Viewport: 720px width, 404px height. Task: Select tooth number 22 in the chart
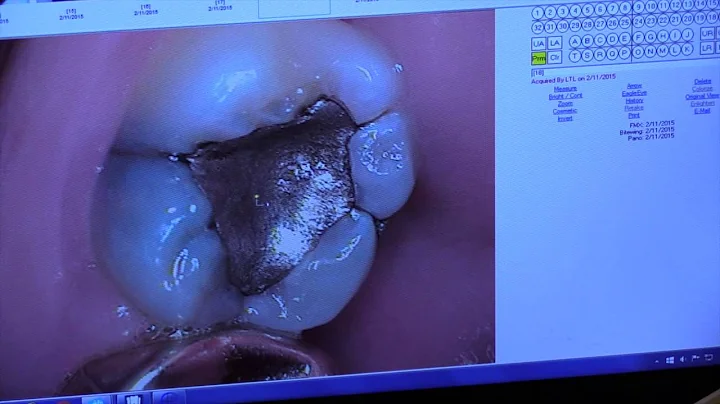click(x=664, y=20)
